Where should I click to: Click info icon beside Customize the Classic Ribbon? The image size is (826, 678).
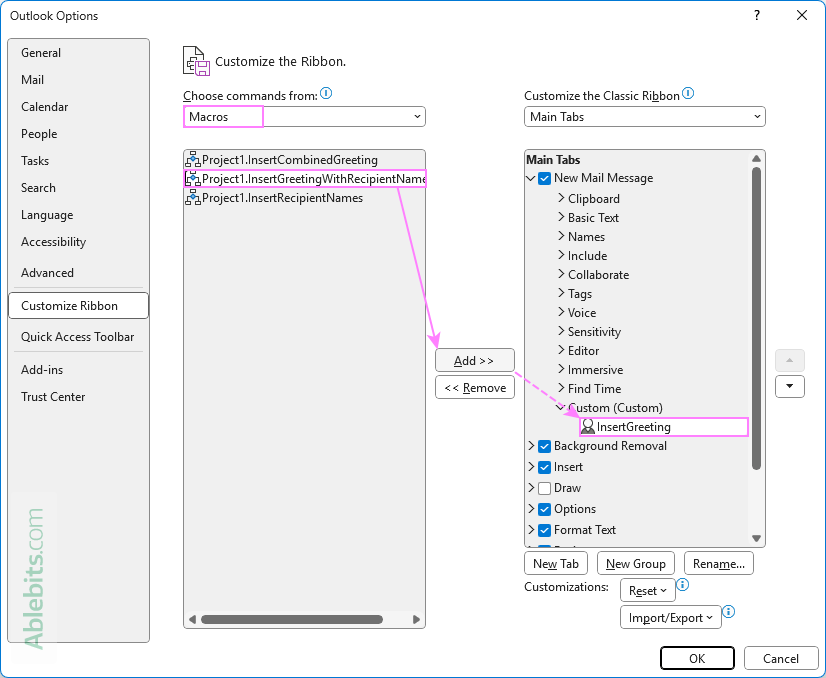(688, 94)
